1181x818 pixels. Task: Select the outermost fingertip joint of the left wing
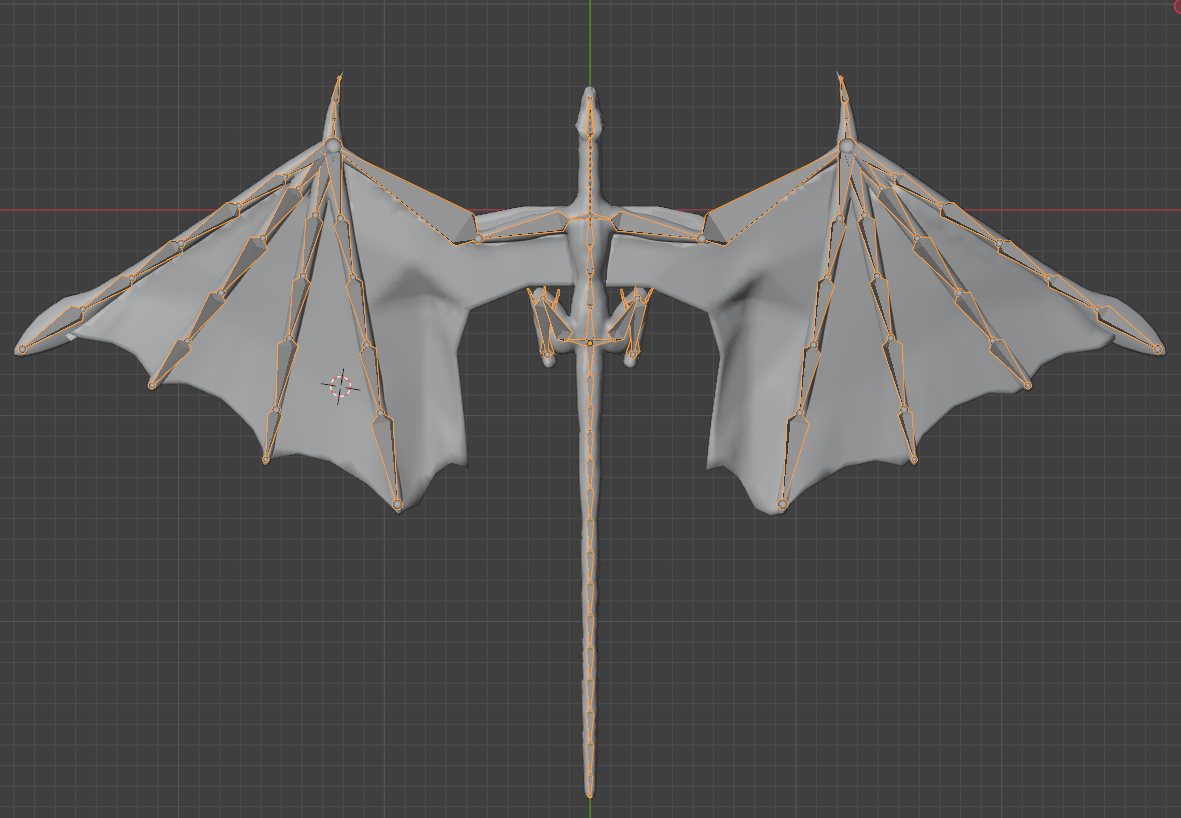point(21,349)
